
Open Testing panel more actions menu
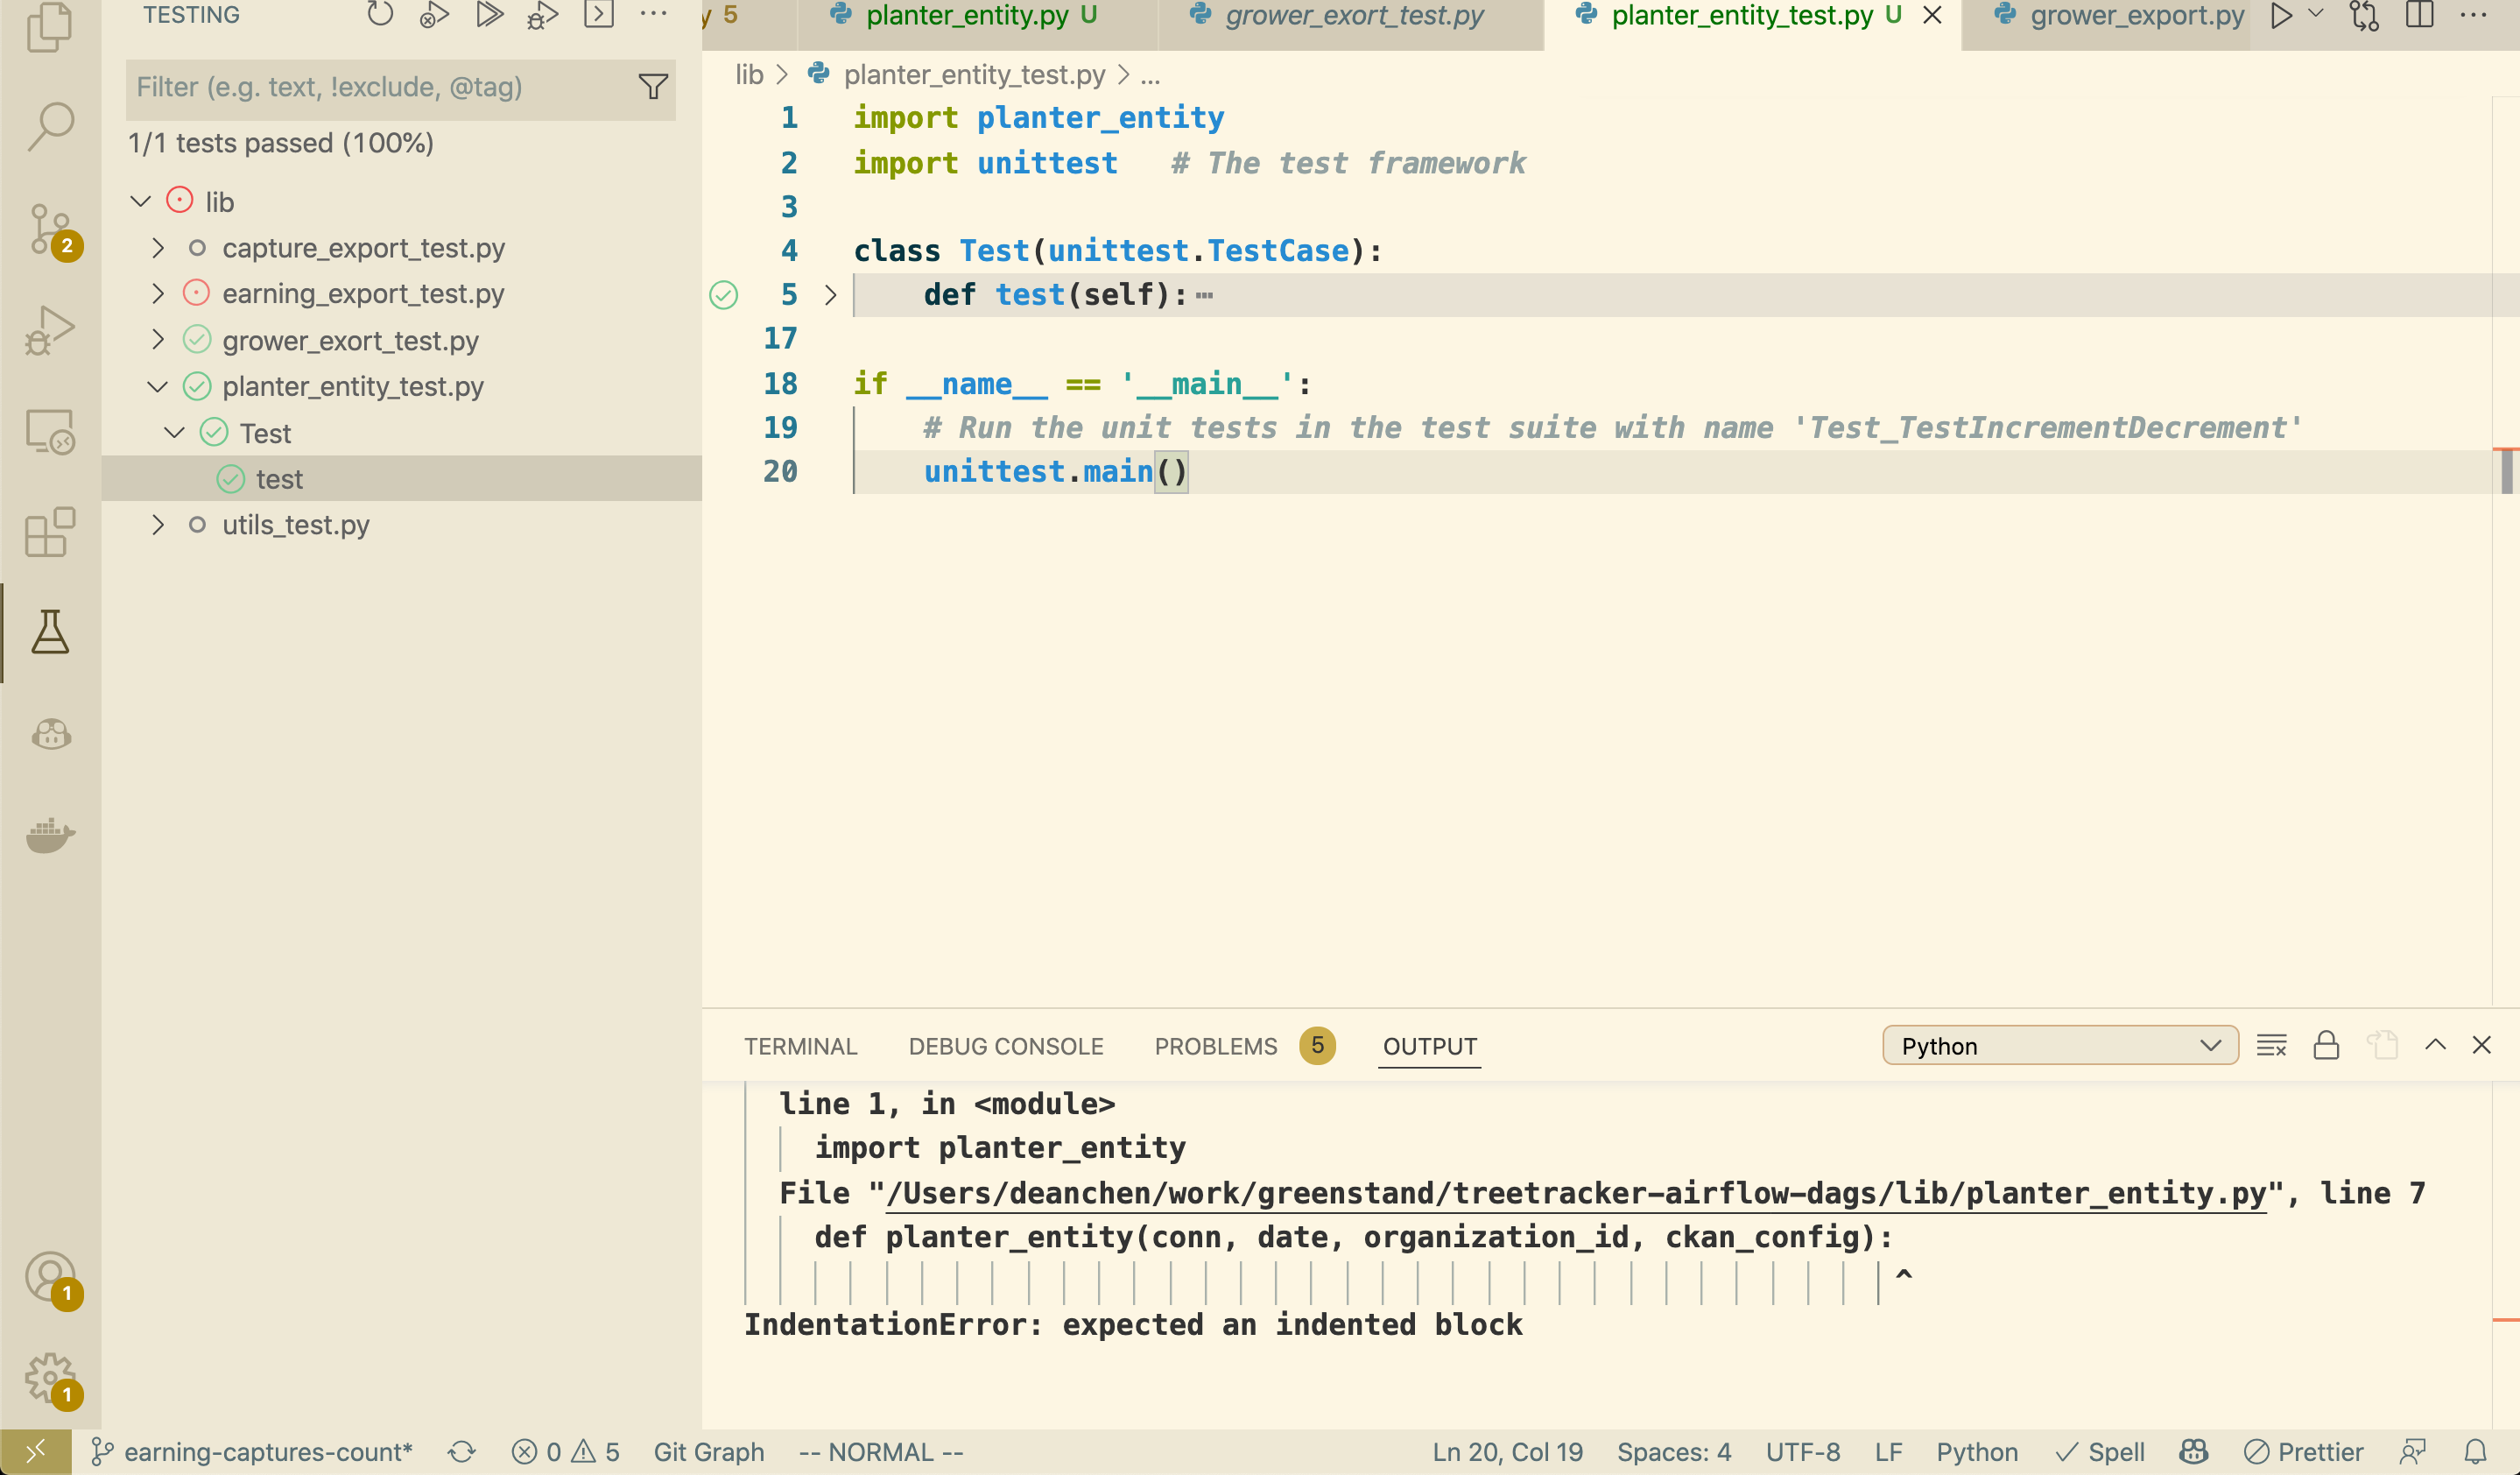(x=653, y=14)
